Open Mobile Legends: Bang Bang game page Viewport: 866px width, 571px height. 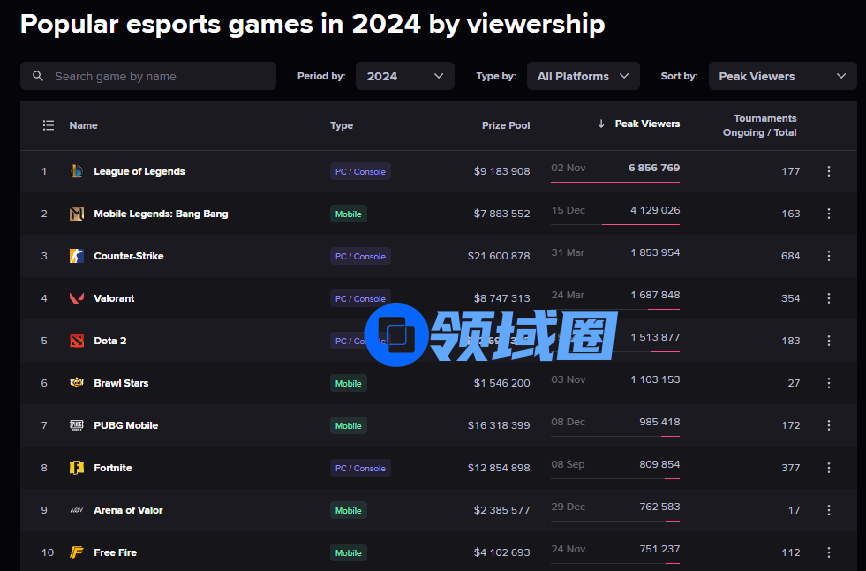(x=160, y=214)
